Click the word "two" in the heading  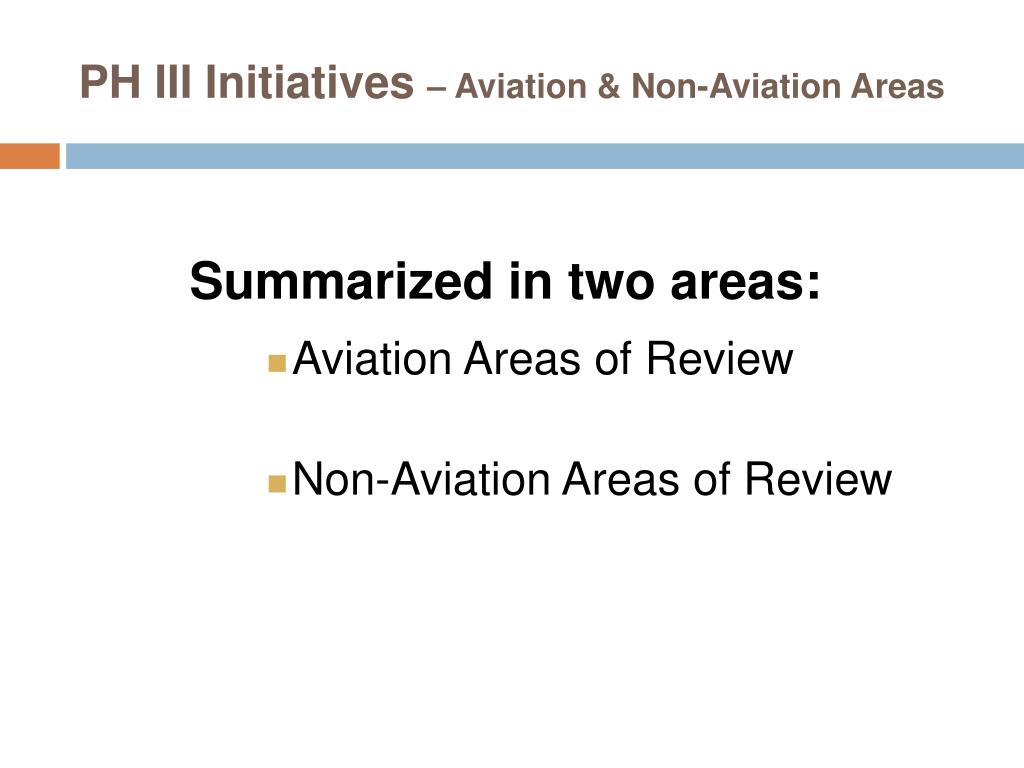[611, 282]
